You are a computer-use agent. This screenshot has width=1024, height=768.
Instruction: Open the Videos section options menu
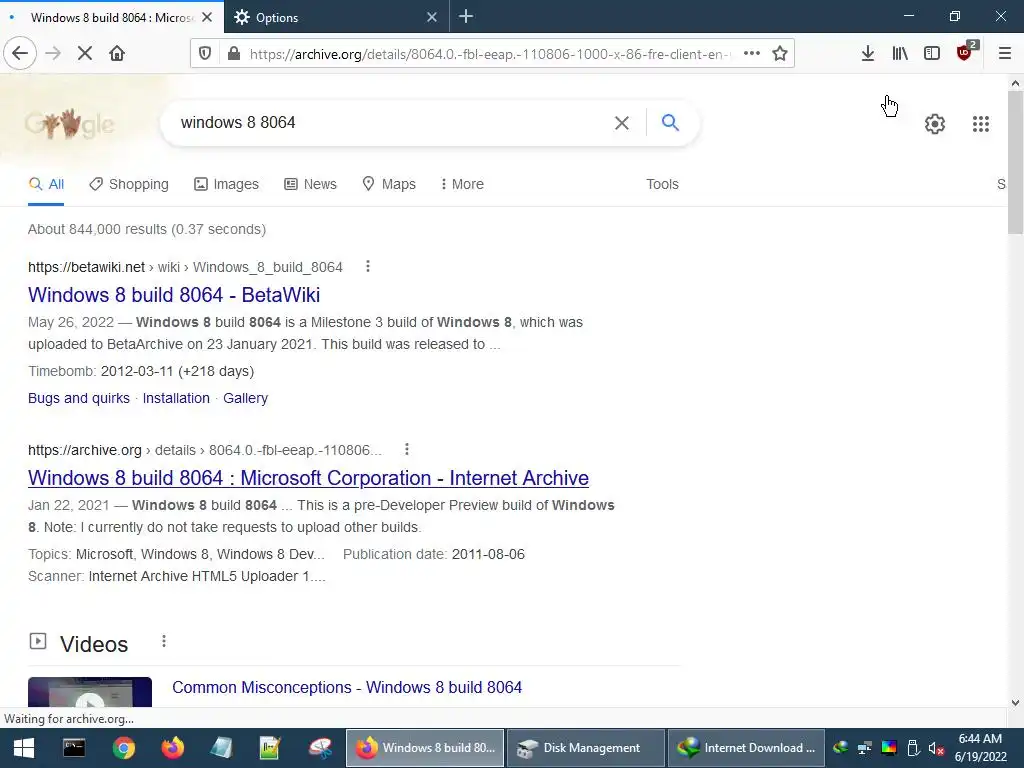(164, 641)
